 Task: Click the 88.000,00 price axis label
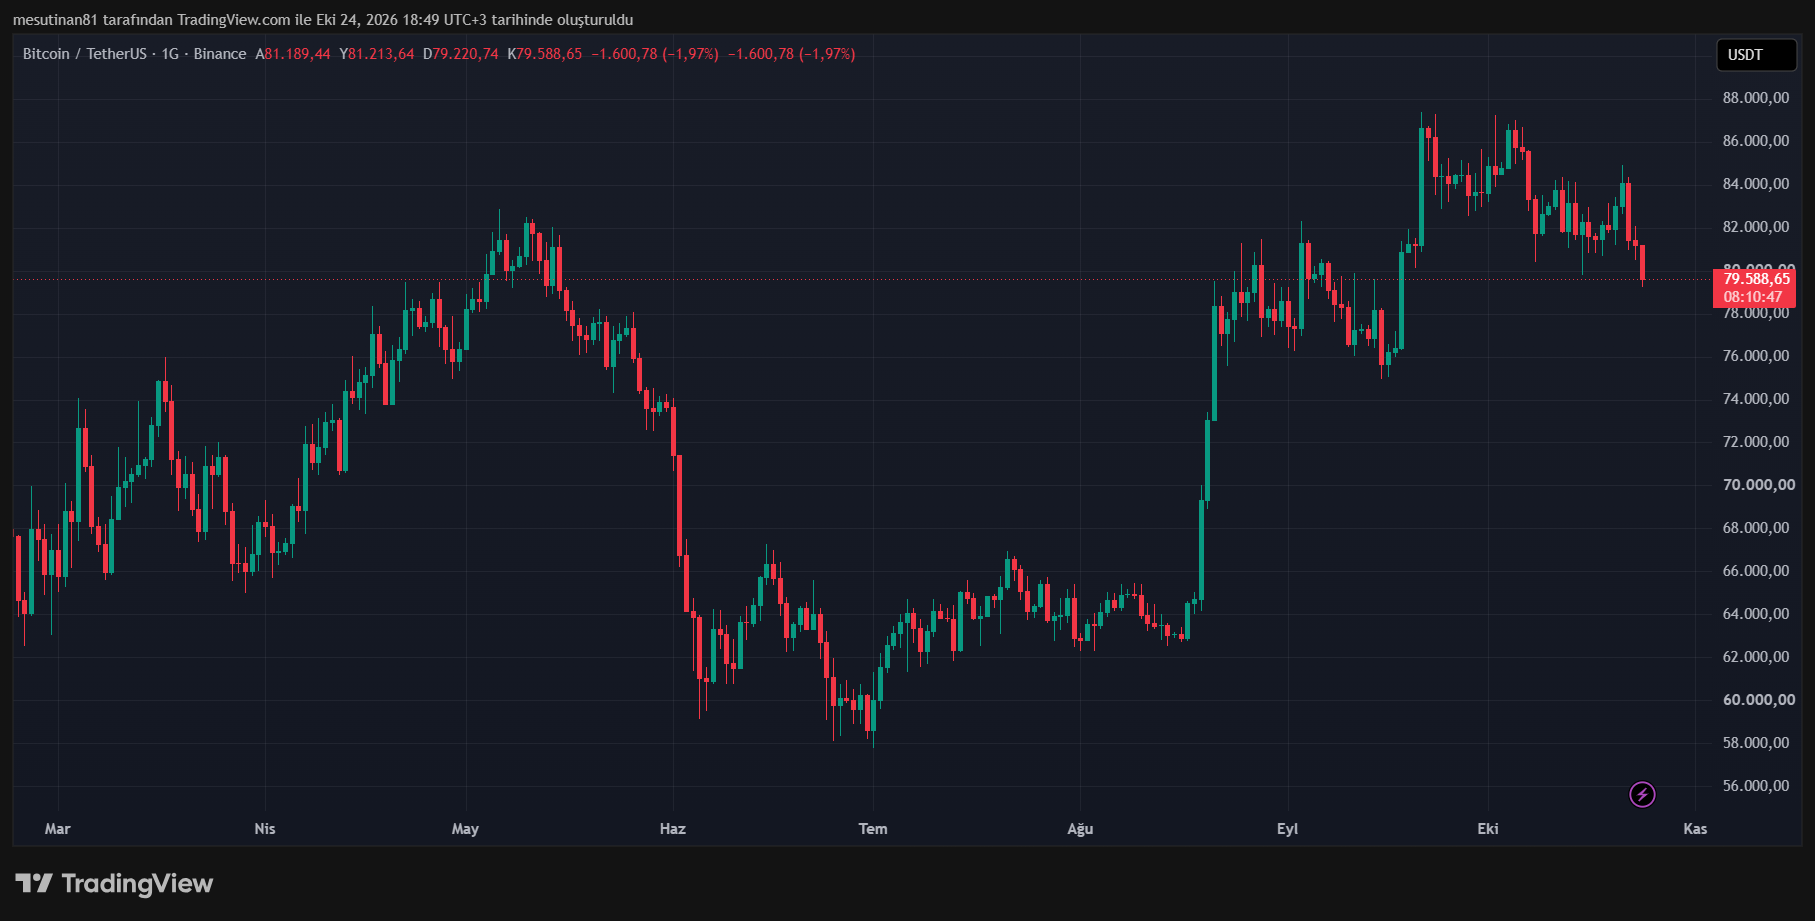[1755, 98]
